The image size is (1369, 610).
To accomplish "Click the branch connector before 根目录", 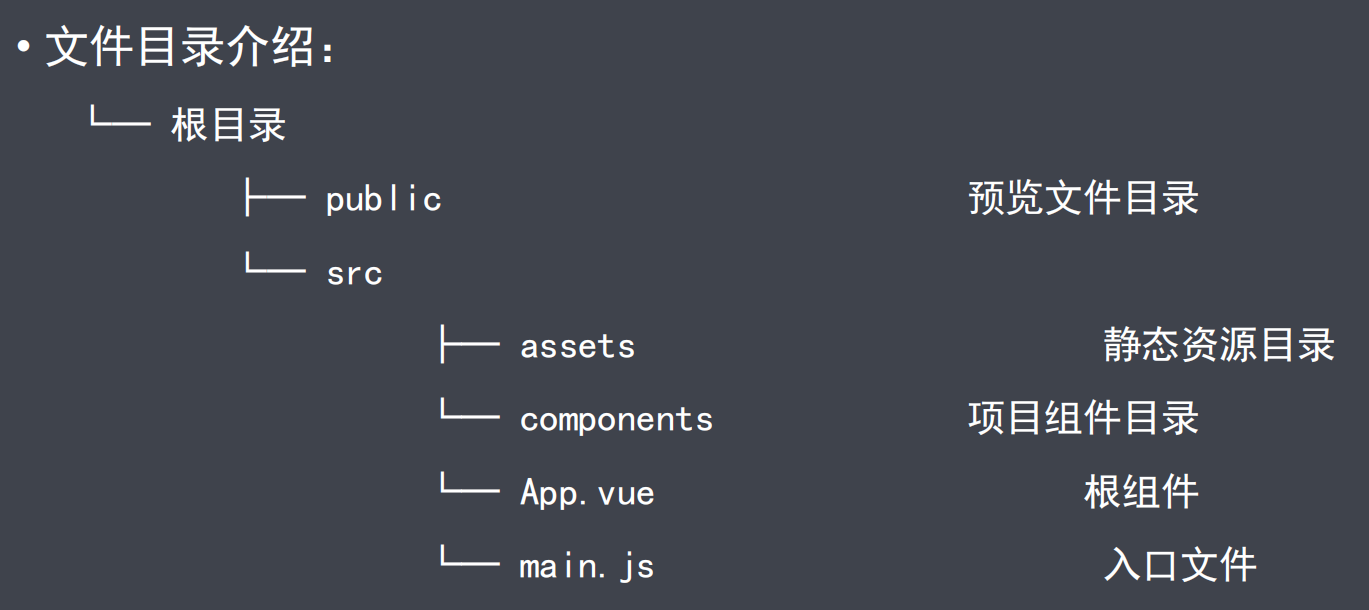I will pyautogui.click(x=120, y=121).
